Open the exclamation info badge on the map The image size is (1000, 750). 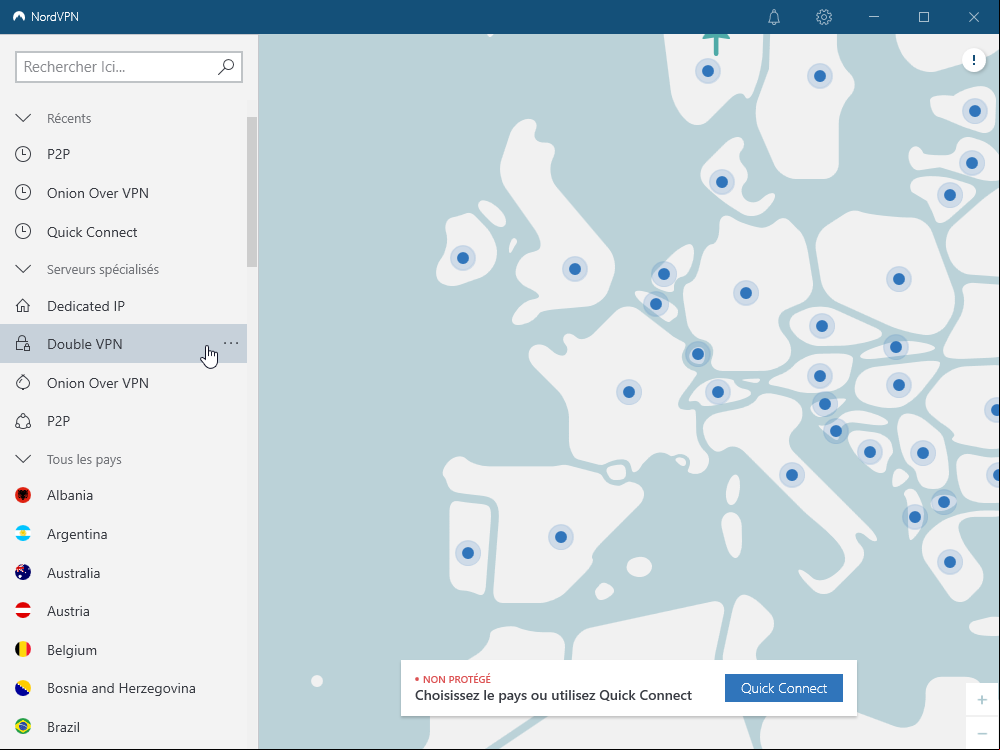tap(974, 61)
